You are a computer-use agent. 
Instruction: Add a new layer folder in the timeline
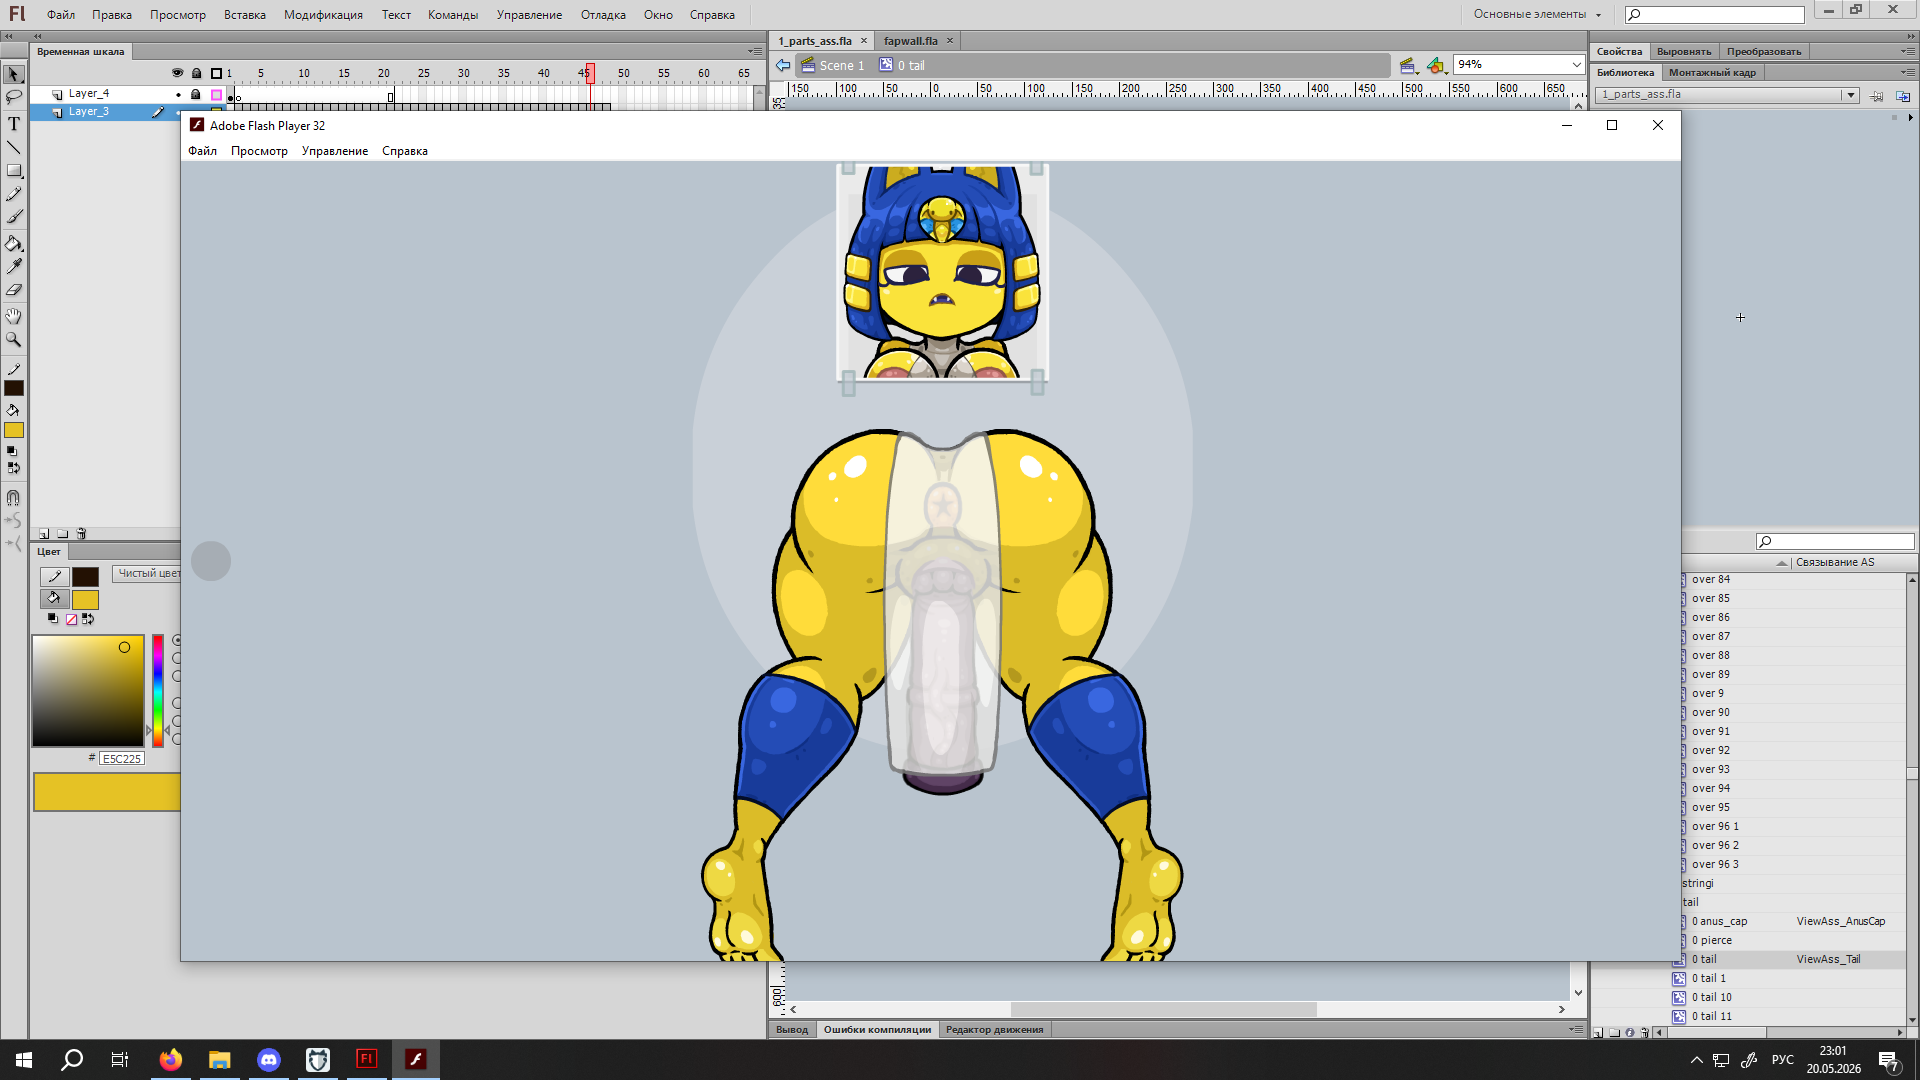(x=62, y=533)
